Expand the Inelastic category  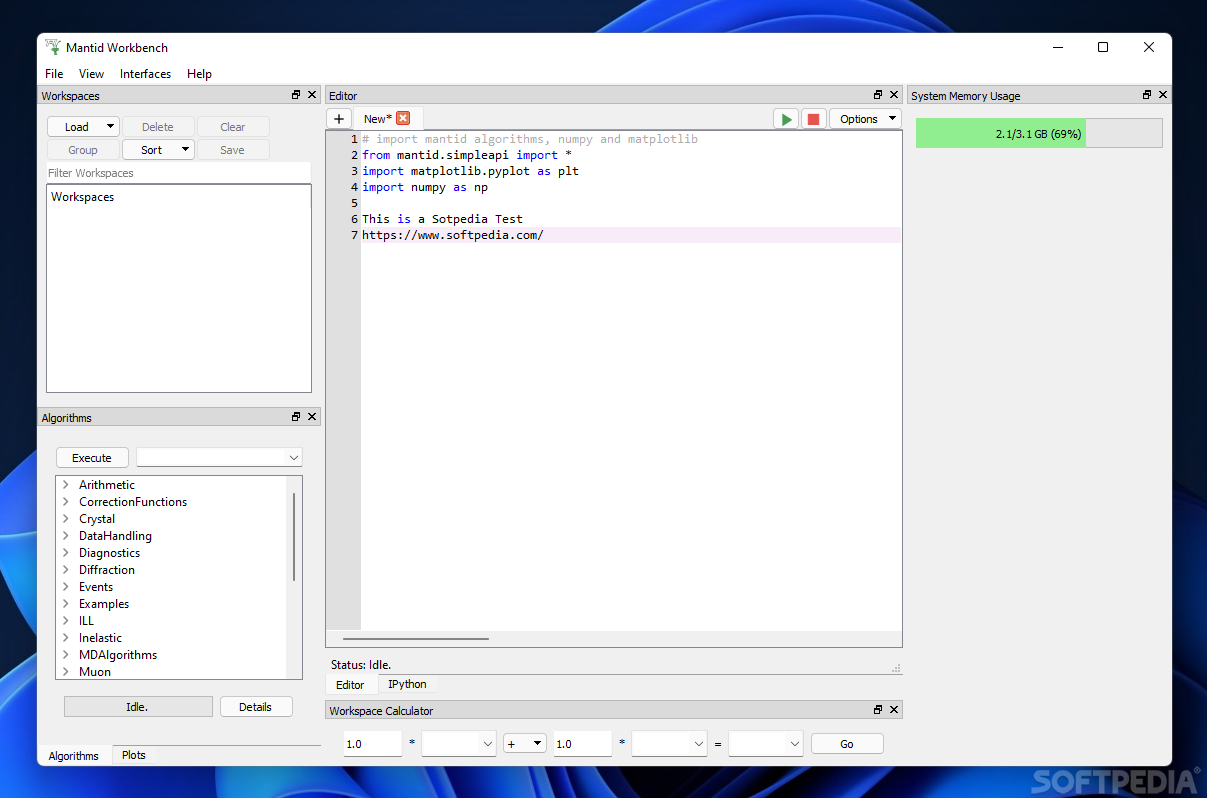pos(66,638)
